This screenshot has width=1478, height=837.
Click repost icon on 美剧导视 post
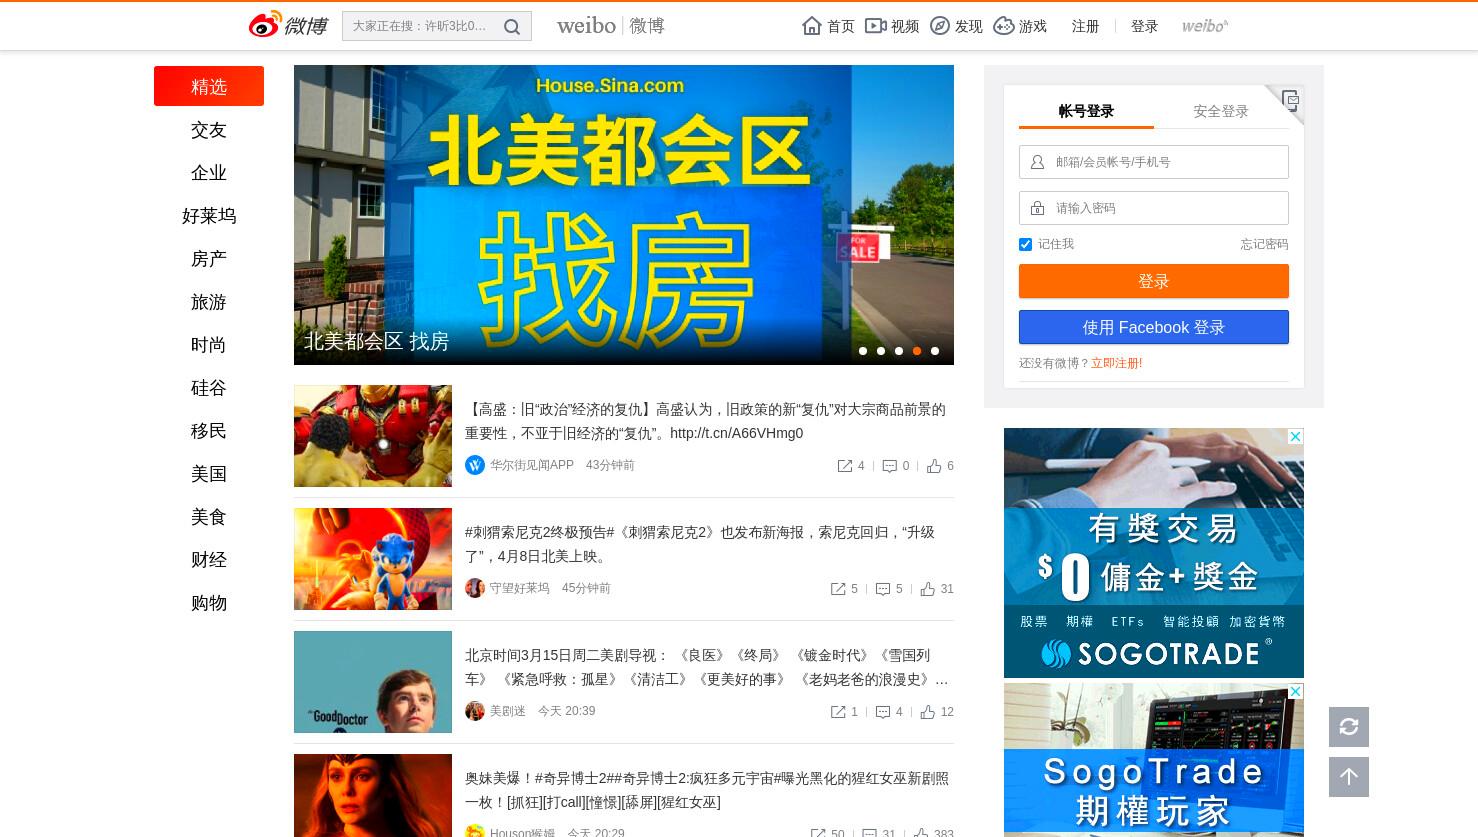coord(838,712)
